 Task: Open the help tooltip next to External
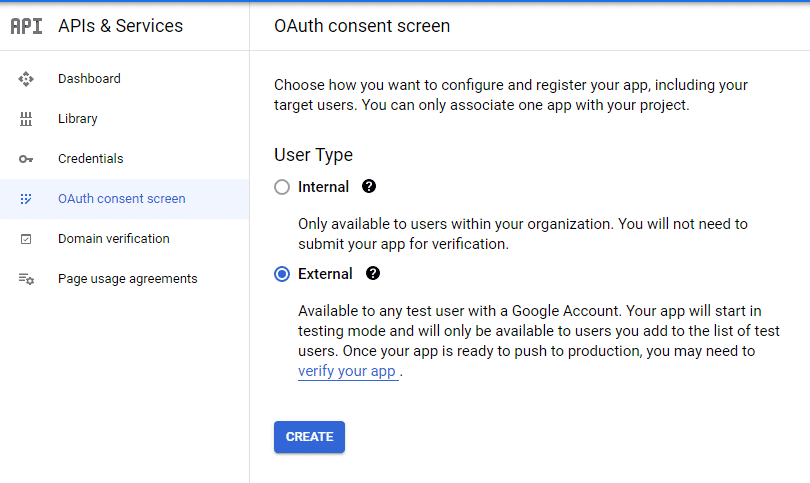373,274
